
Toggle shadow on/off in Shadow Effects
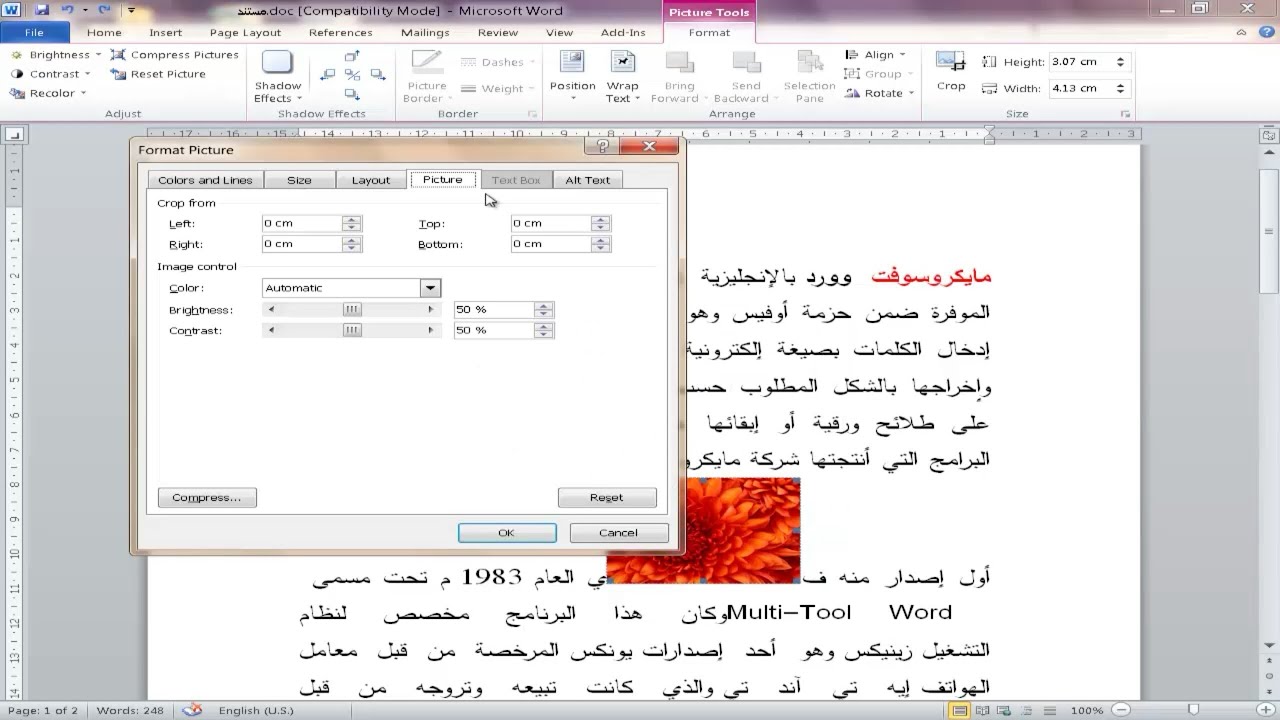352,75
